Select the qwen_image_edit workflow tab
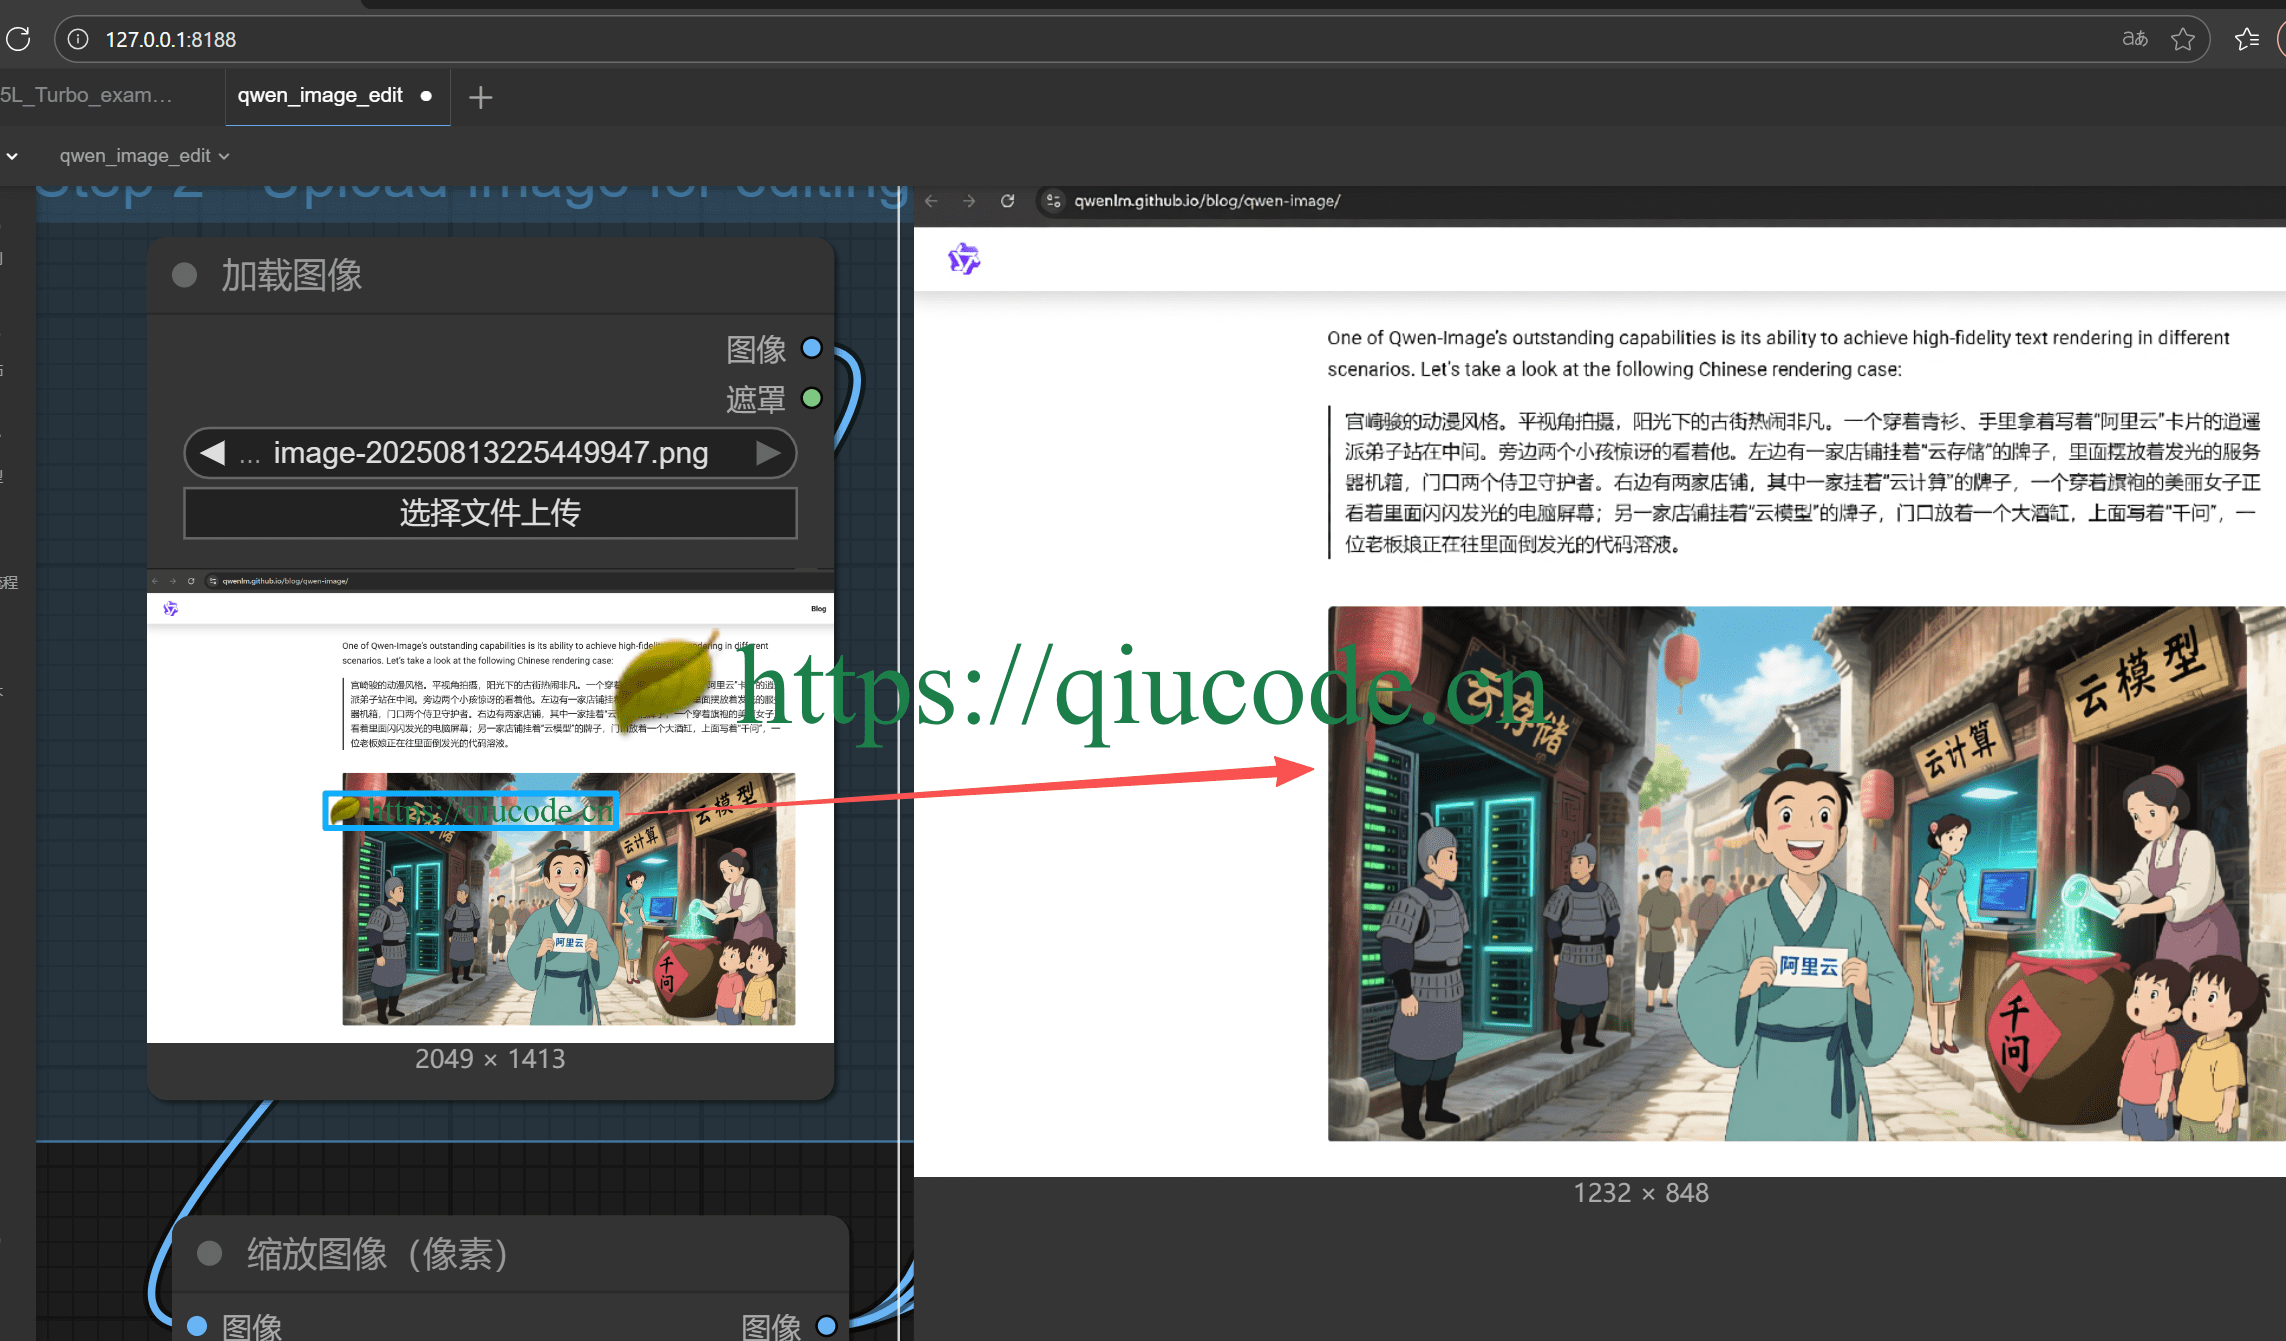 337,96
